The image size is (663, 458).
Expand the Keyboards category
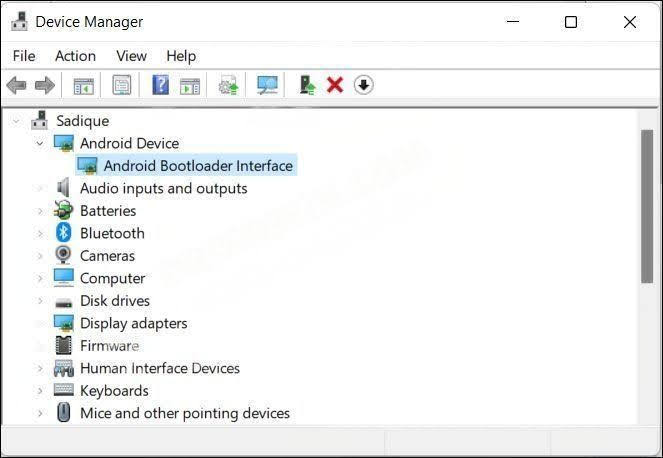coord(40,391)
